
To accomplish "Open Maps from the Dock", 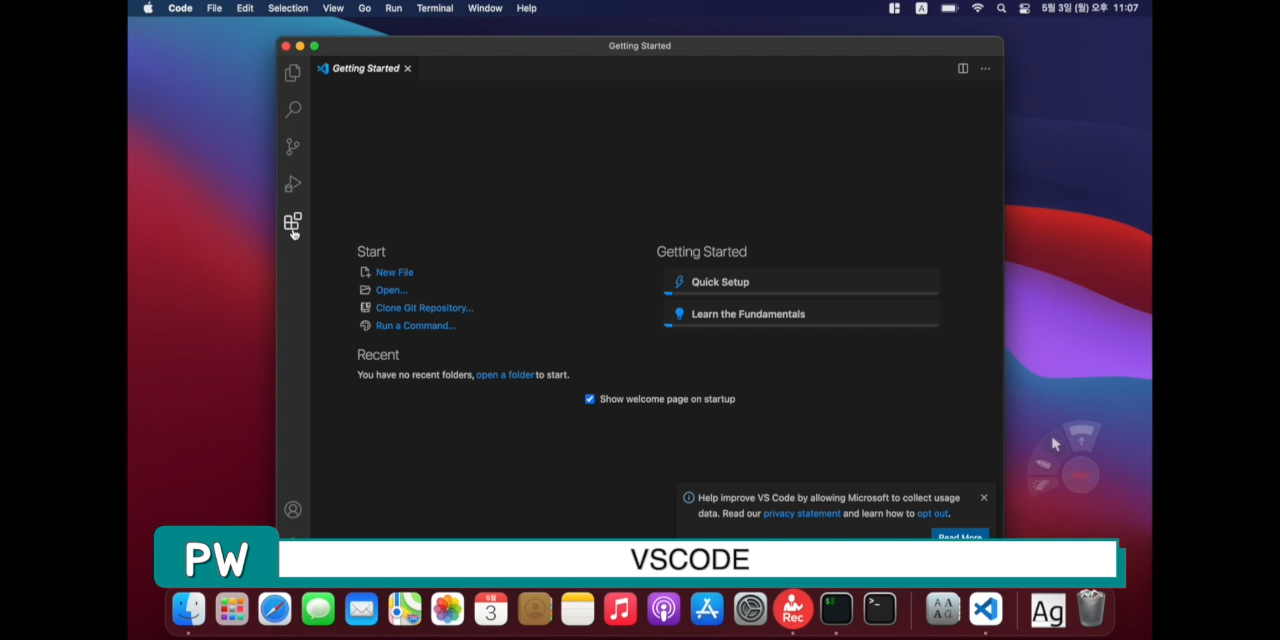I will (x=404, y=609).
